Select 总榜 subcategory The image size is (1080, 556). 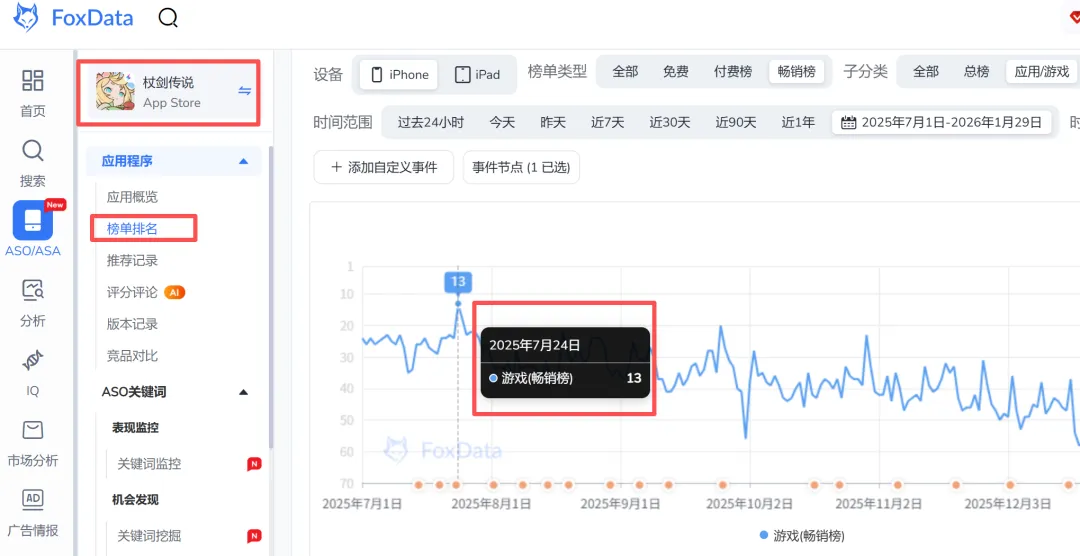(976, 72)
